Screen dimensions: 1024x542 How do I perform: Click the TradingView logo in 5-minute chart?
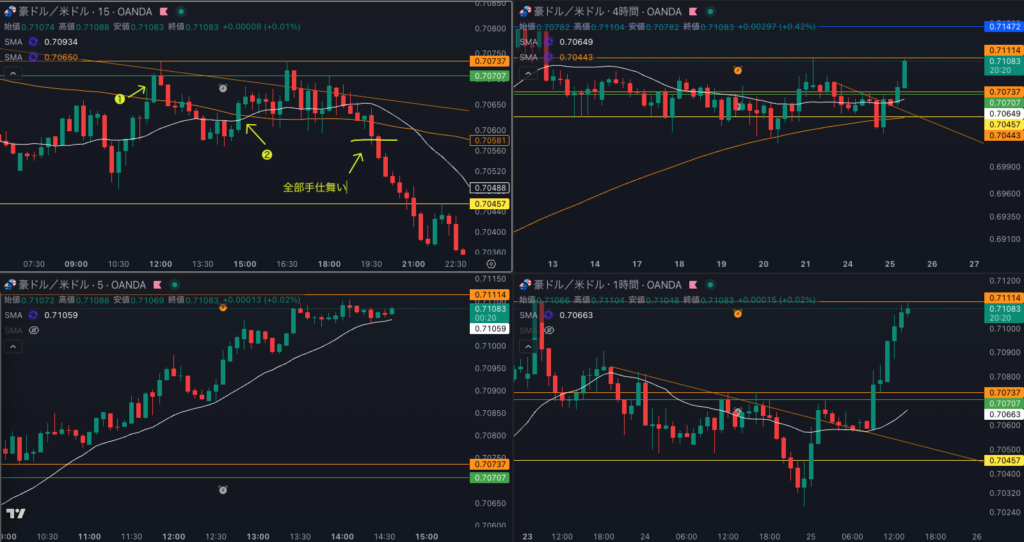pos(16,514)
